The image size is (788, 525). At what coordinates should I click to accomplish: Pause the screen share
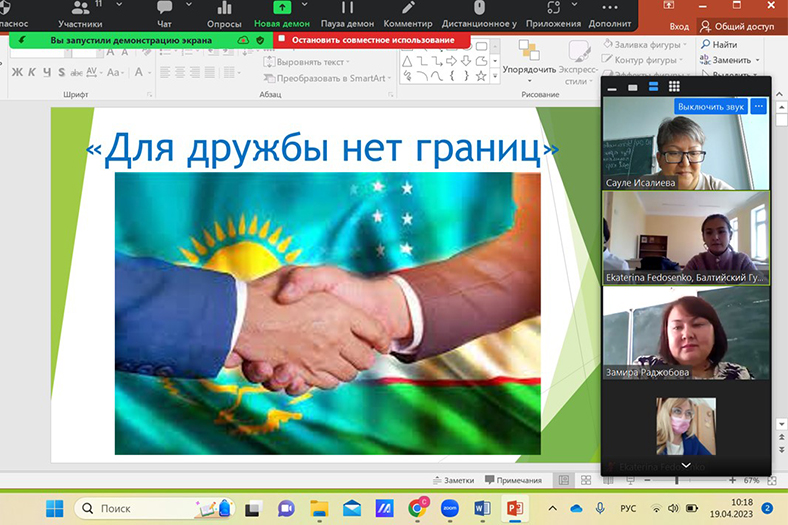point(346,15)
